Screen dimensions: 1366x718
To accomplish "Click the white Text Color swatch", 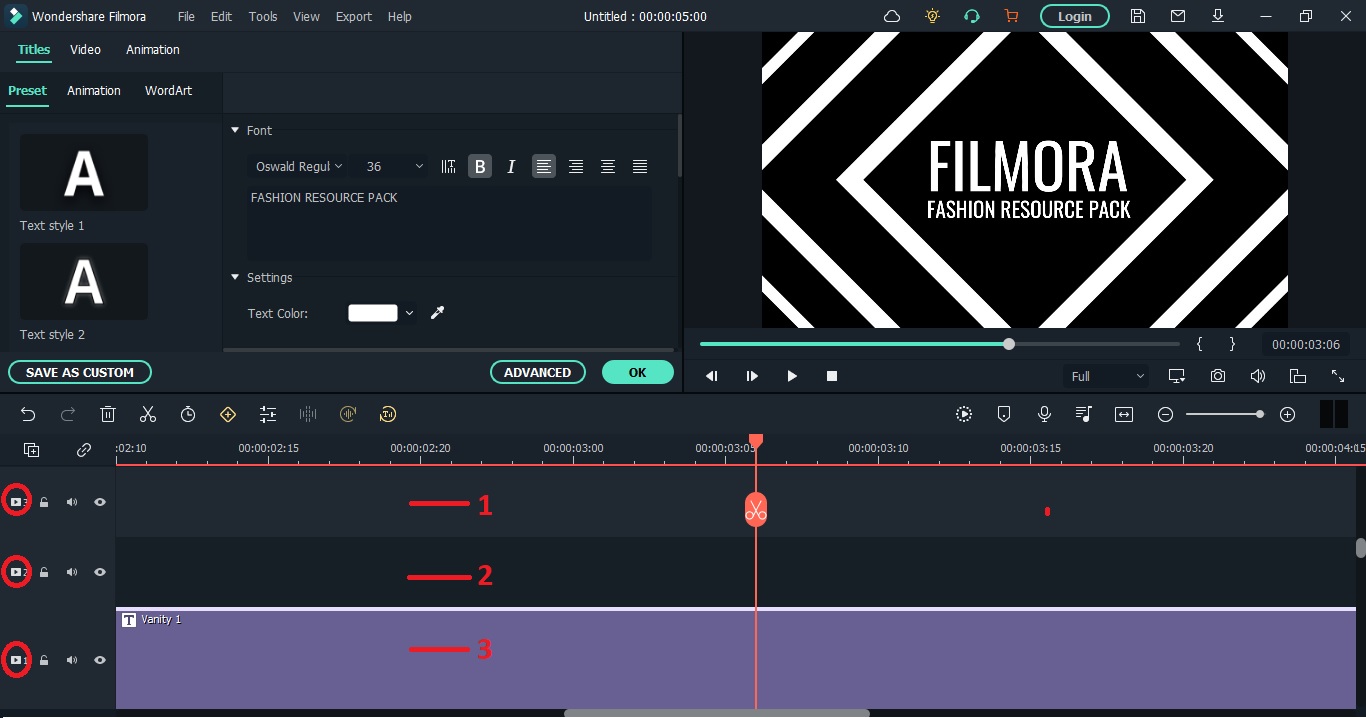I will pyautogui.click(x=373, y=313).
